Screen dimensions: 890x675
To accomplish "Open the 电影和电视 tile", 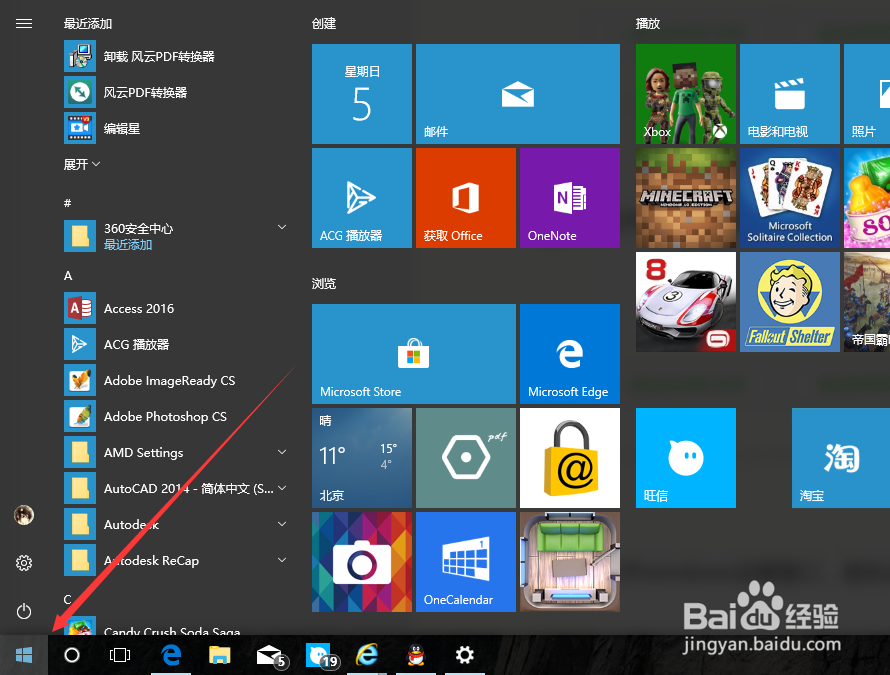I will coord(790,94).
